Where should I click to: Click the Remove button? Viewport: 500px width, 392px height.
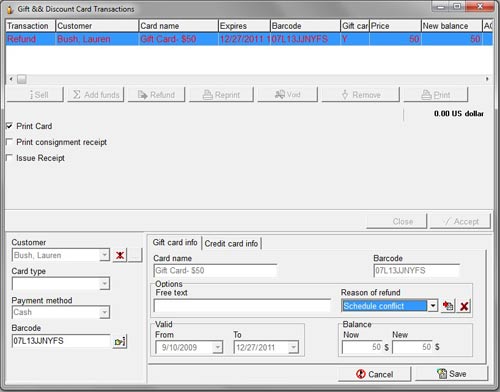(360, 95)
